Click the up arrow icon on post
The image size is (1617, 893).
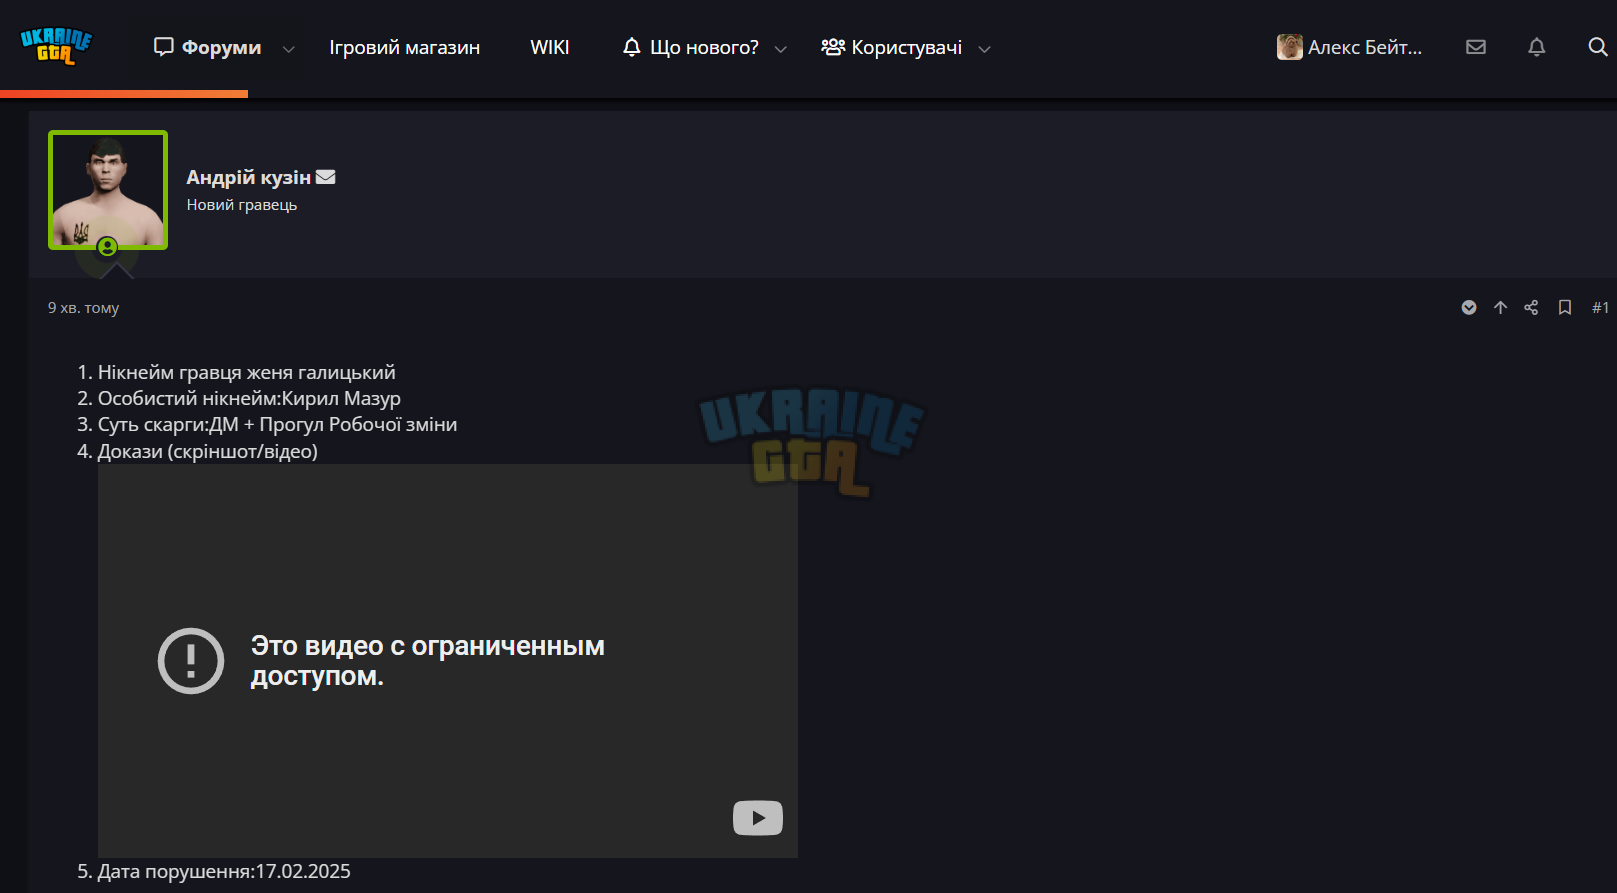(1500, 307)
